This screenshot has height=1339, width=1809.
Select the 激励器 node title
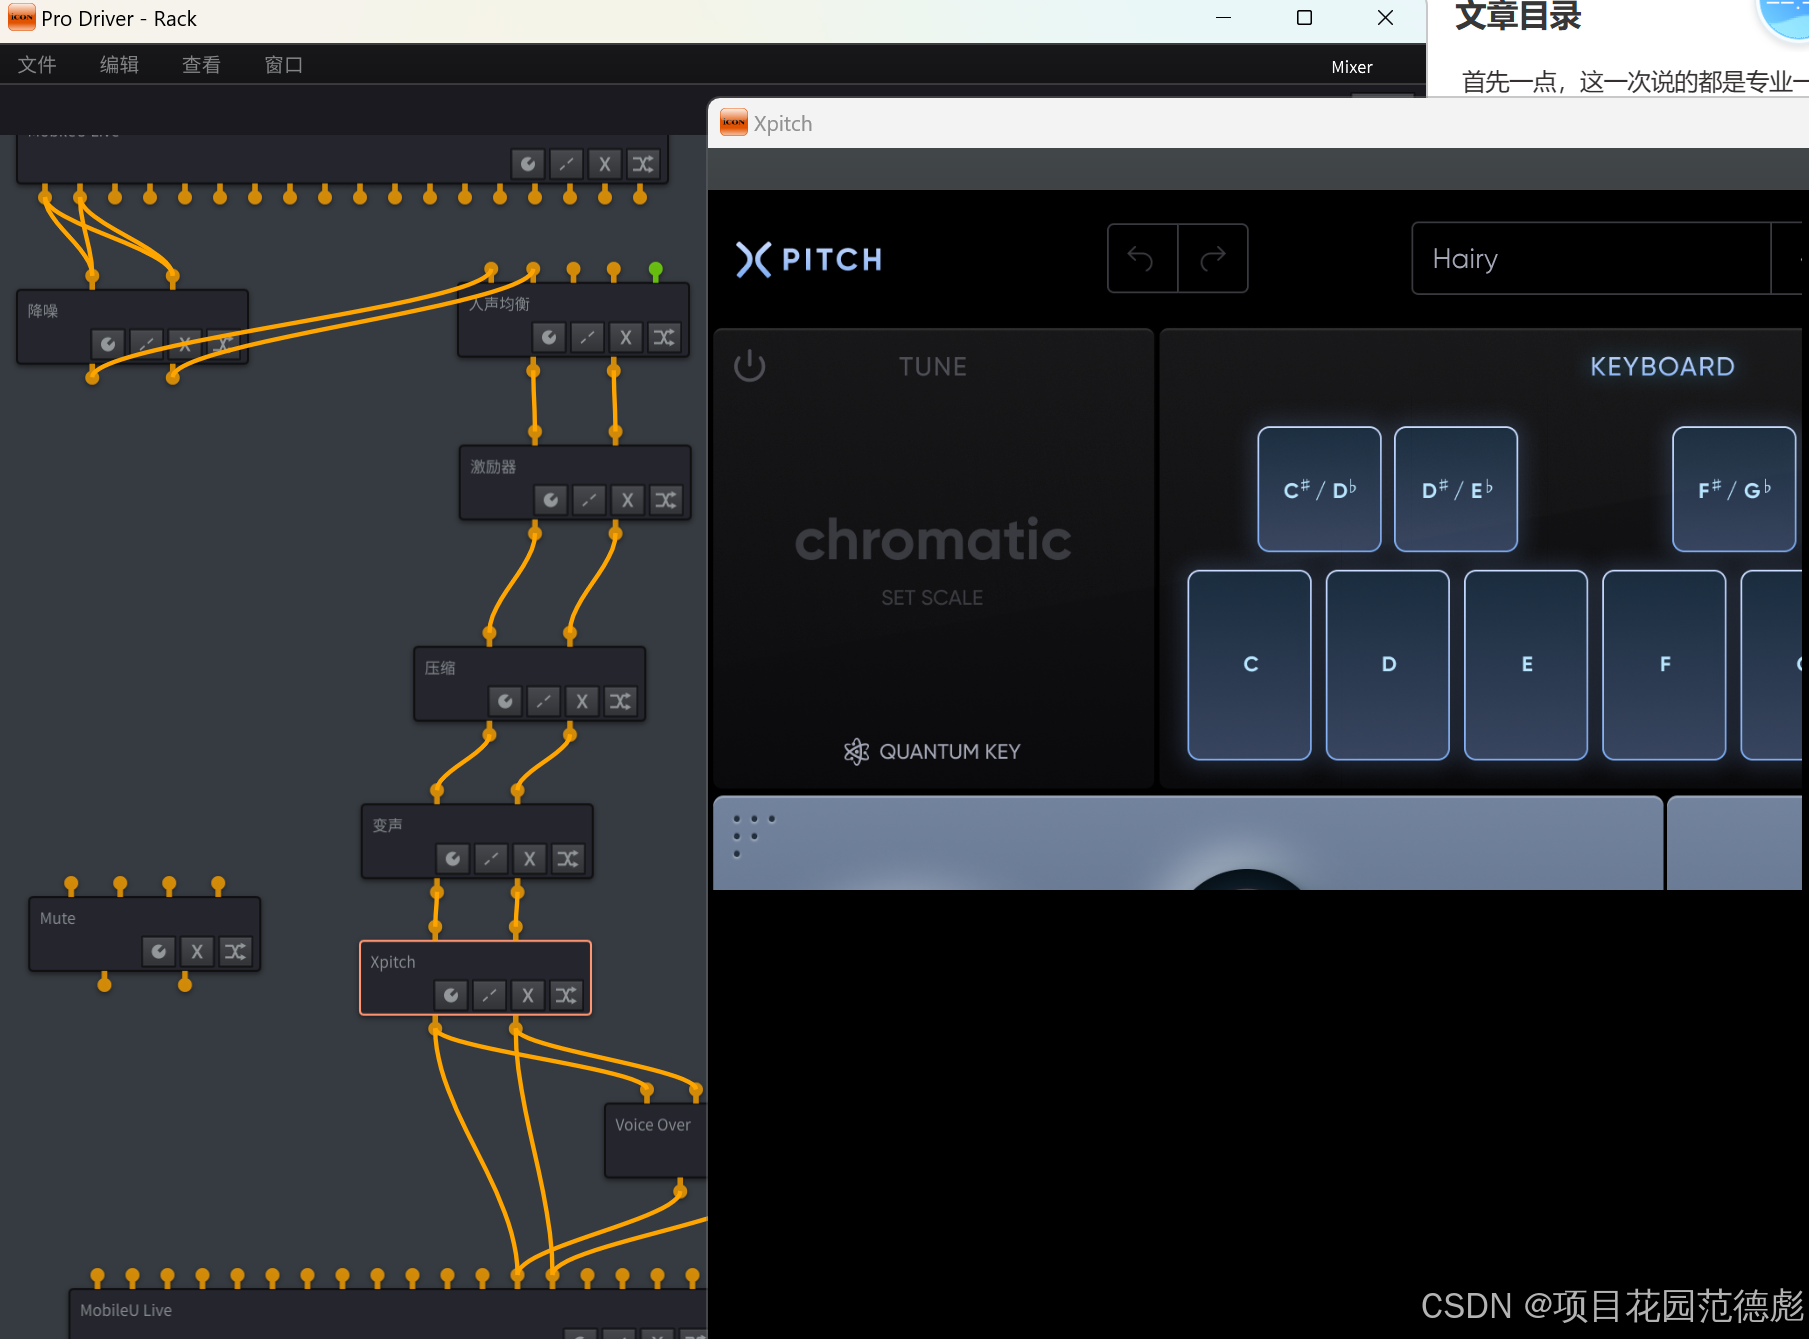click(493, 467)
